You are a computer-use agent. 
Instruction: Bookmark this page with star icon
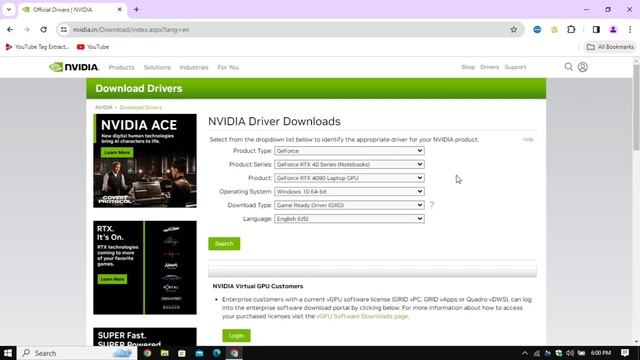click(513, 29)
